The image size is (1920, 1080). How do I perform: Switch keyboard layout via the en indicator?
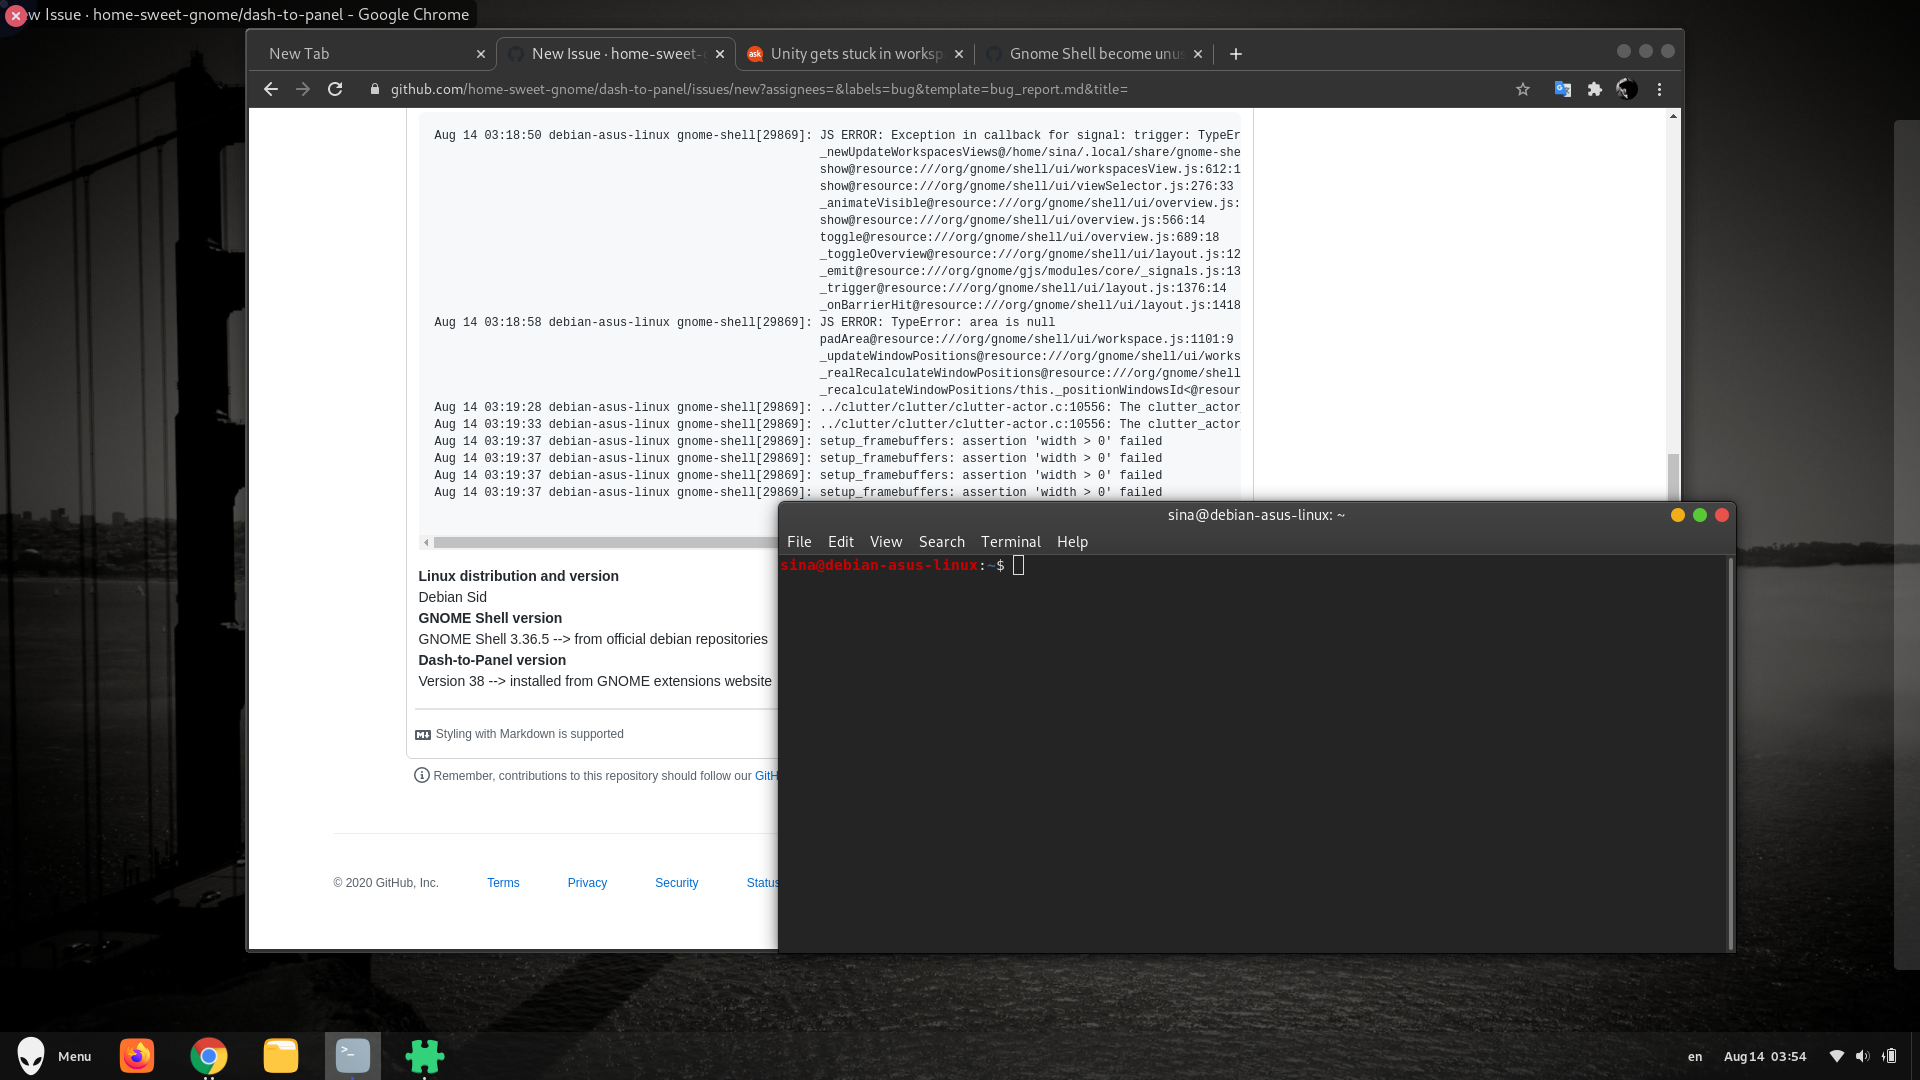coord(1695,1056)
